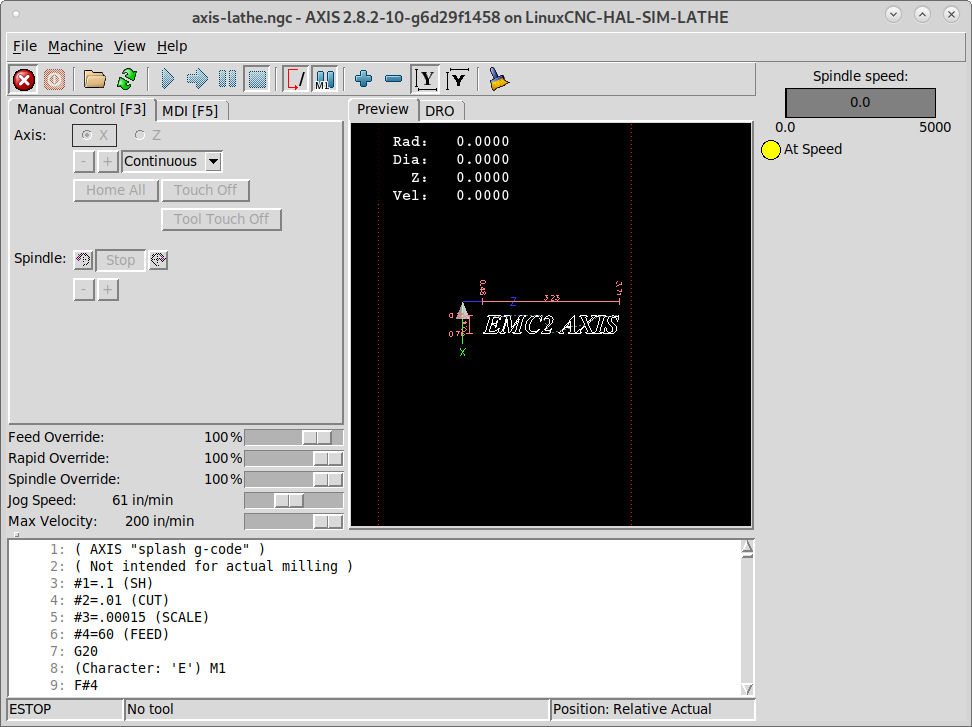This screenshot has height=727, width=972.
Task: Click 'Position: Relative Actual' status entry
Action: [x=653, y=710]
